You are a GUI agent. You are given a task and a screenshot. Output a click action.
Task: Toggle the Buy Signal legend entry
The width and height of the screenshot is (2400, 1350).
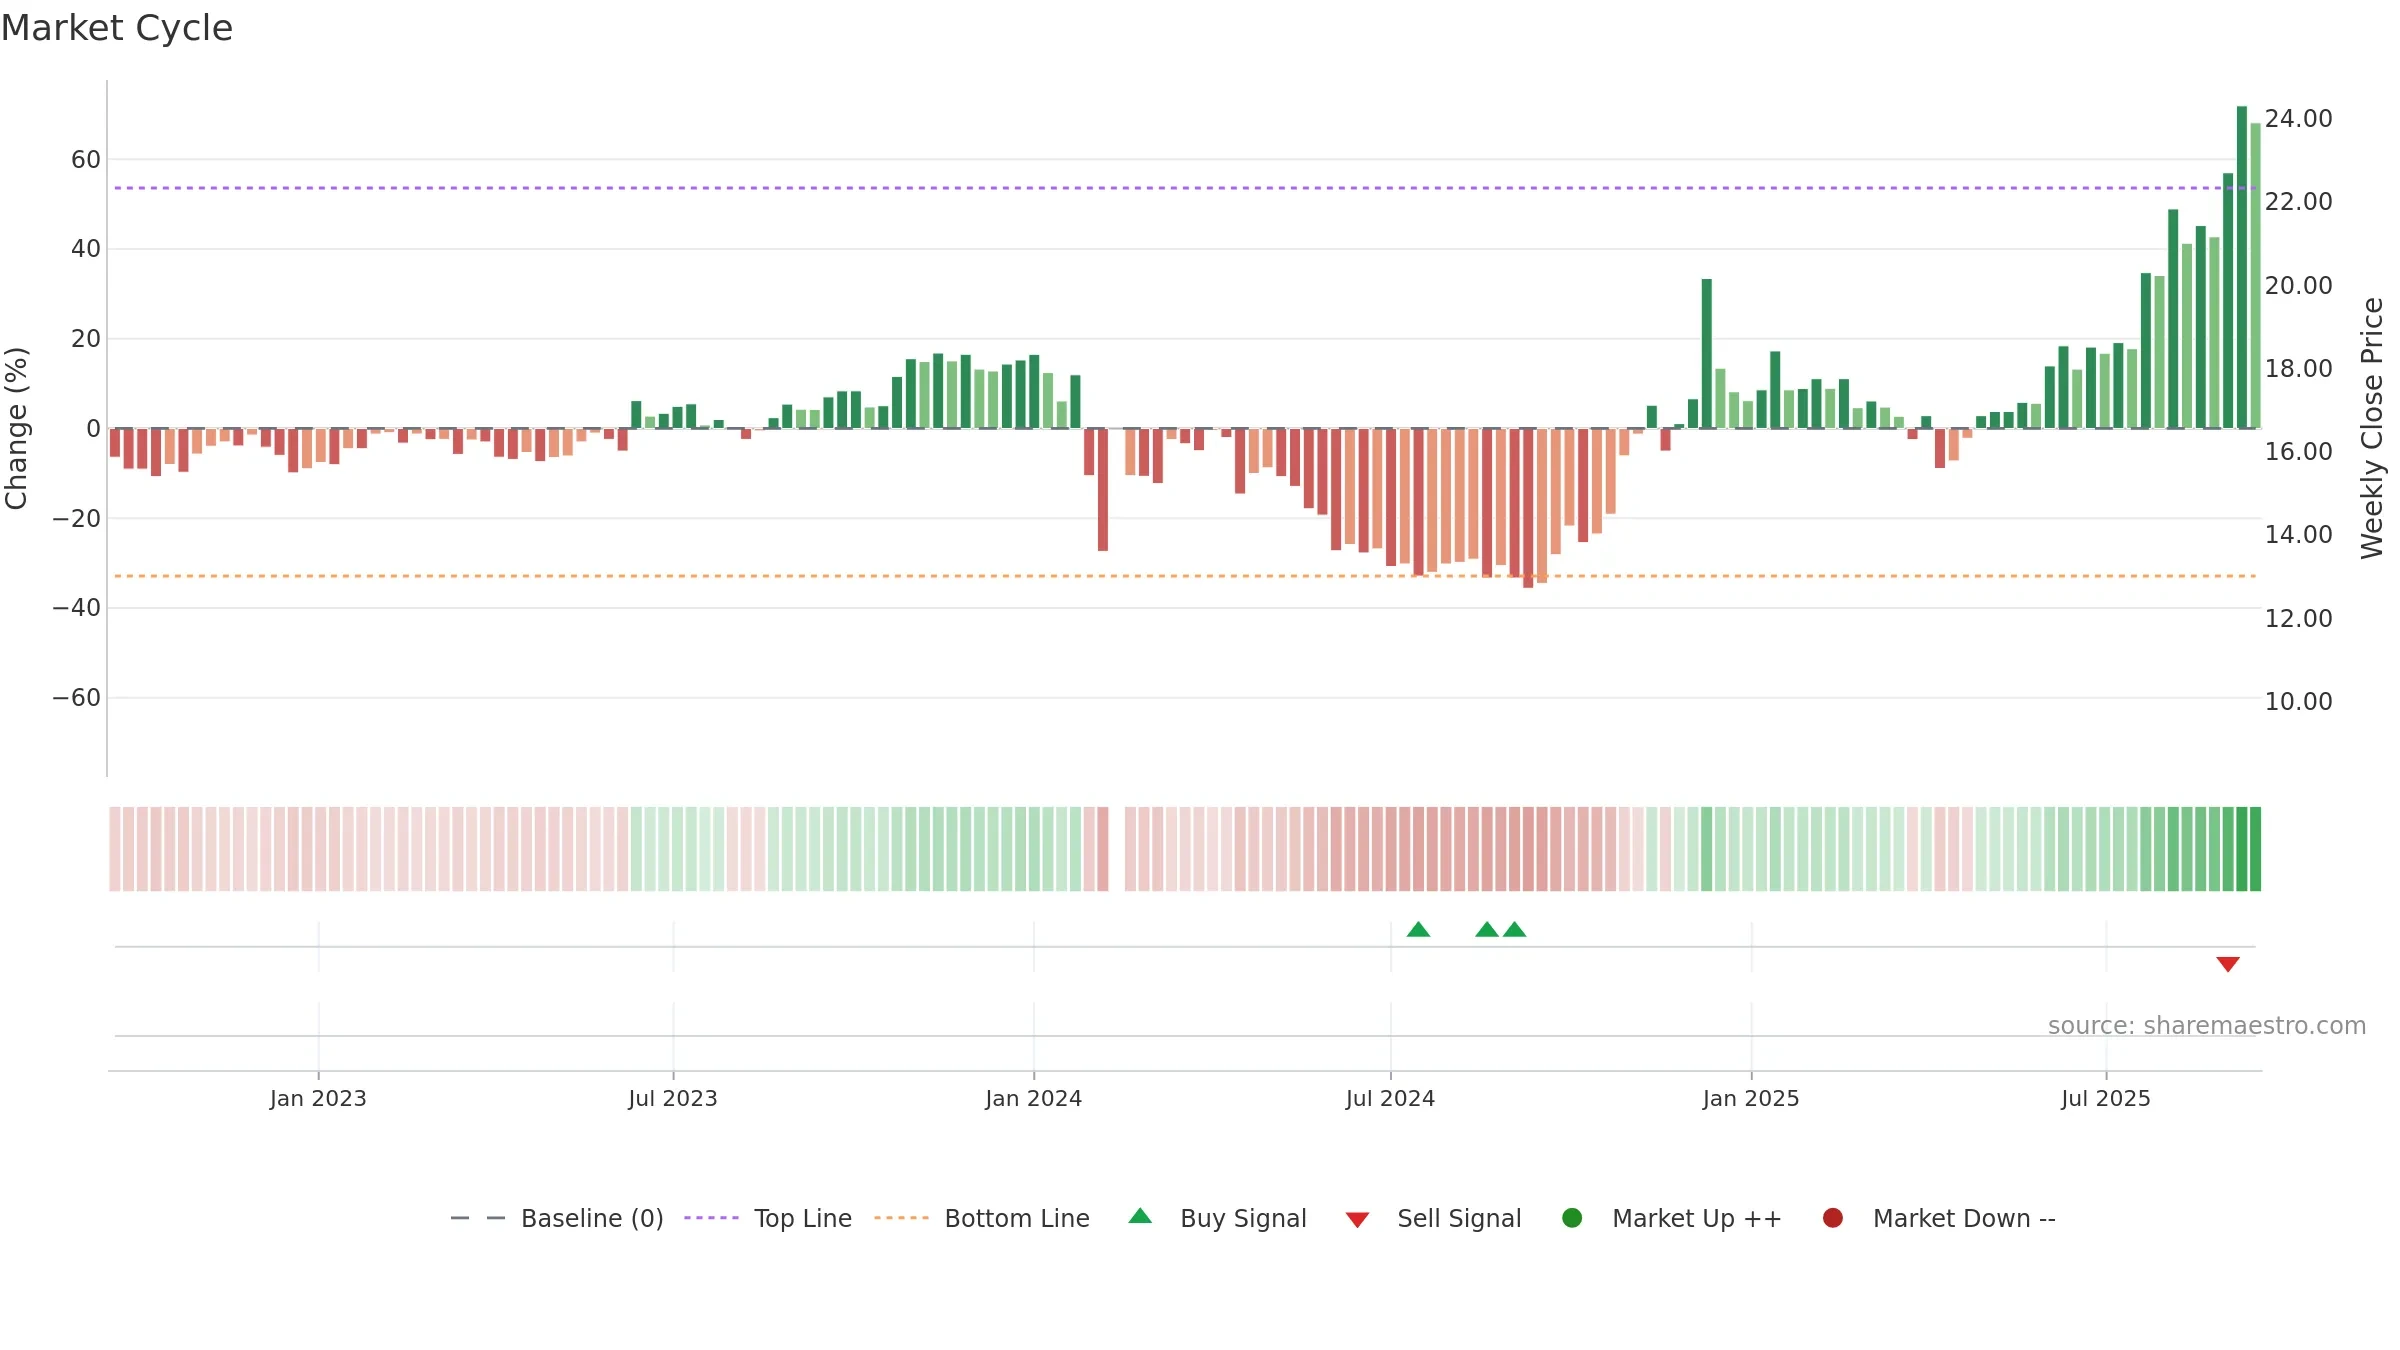coord(1217,1218)
